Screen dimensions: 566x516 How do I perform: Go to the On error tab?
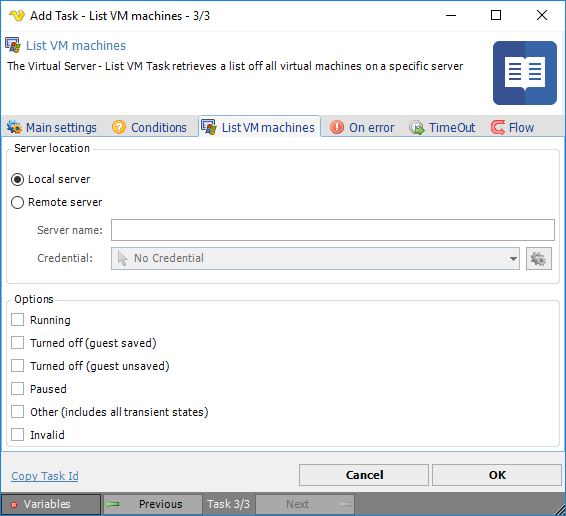[362, 127]
